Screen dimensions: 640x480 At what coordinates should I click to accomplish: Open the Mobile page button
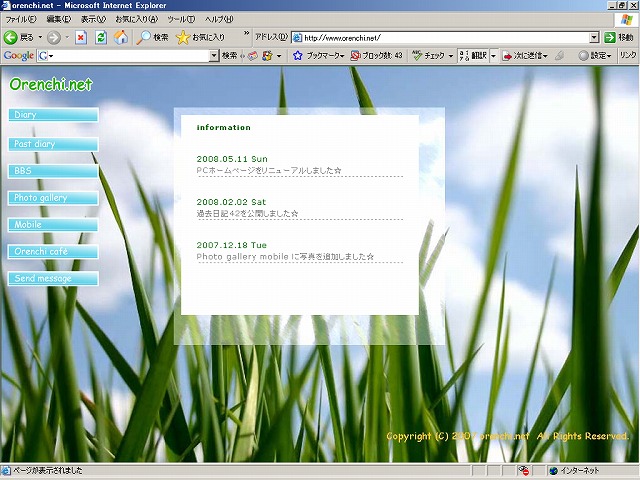(x=53, y=225)
